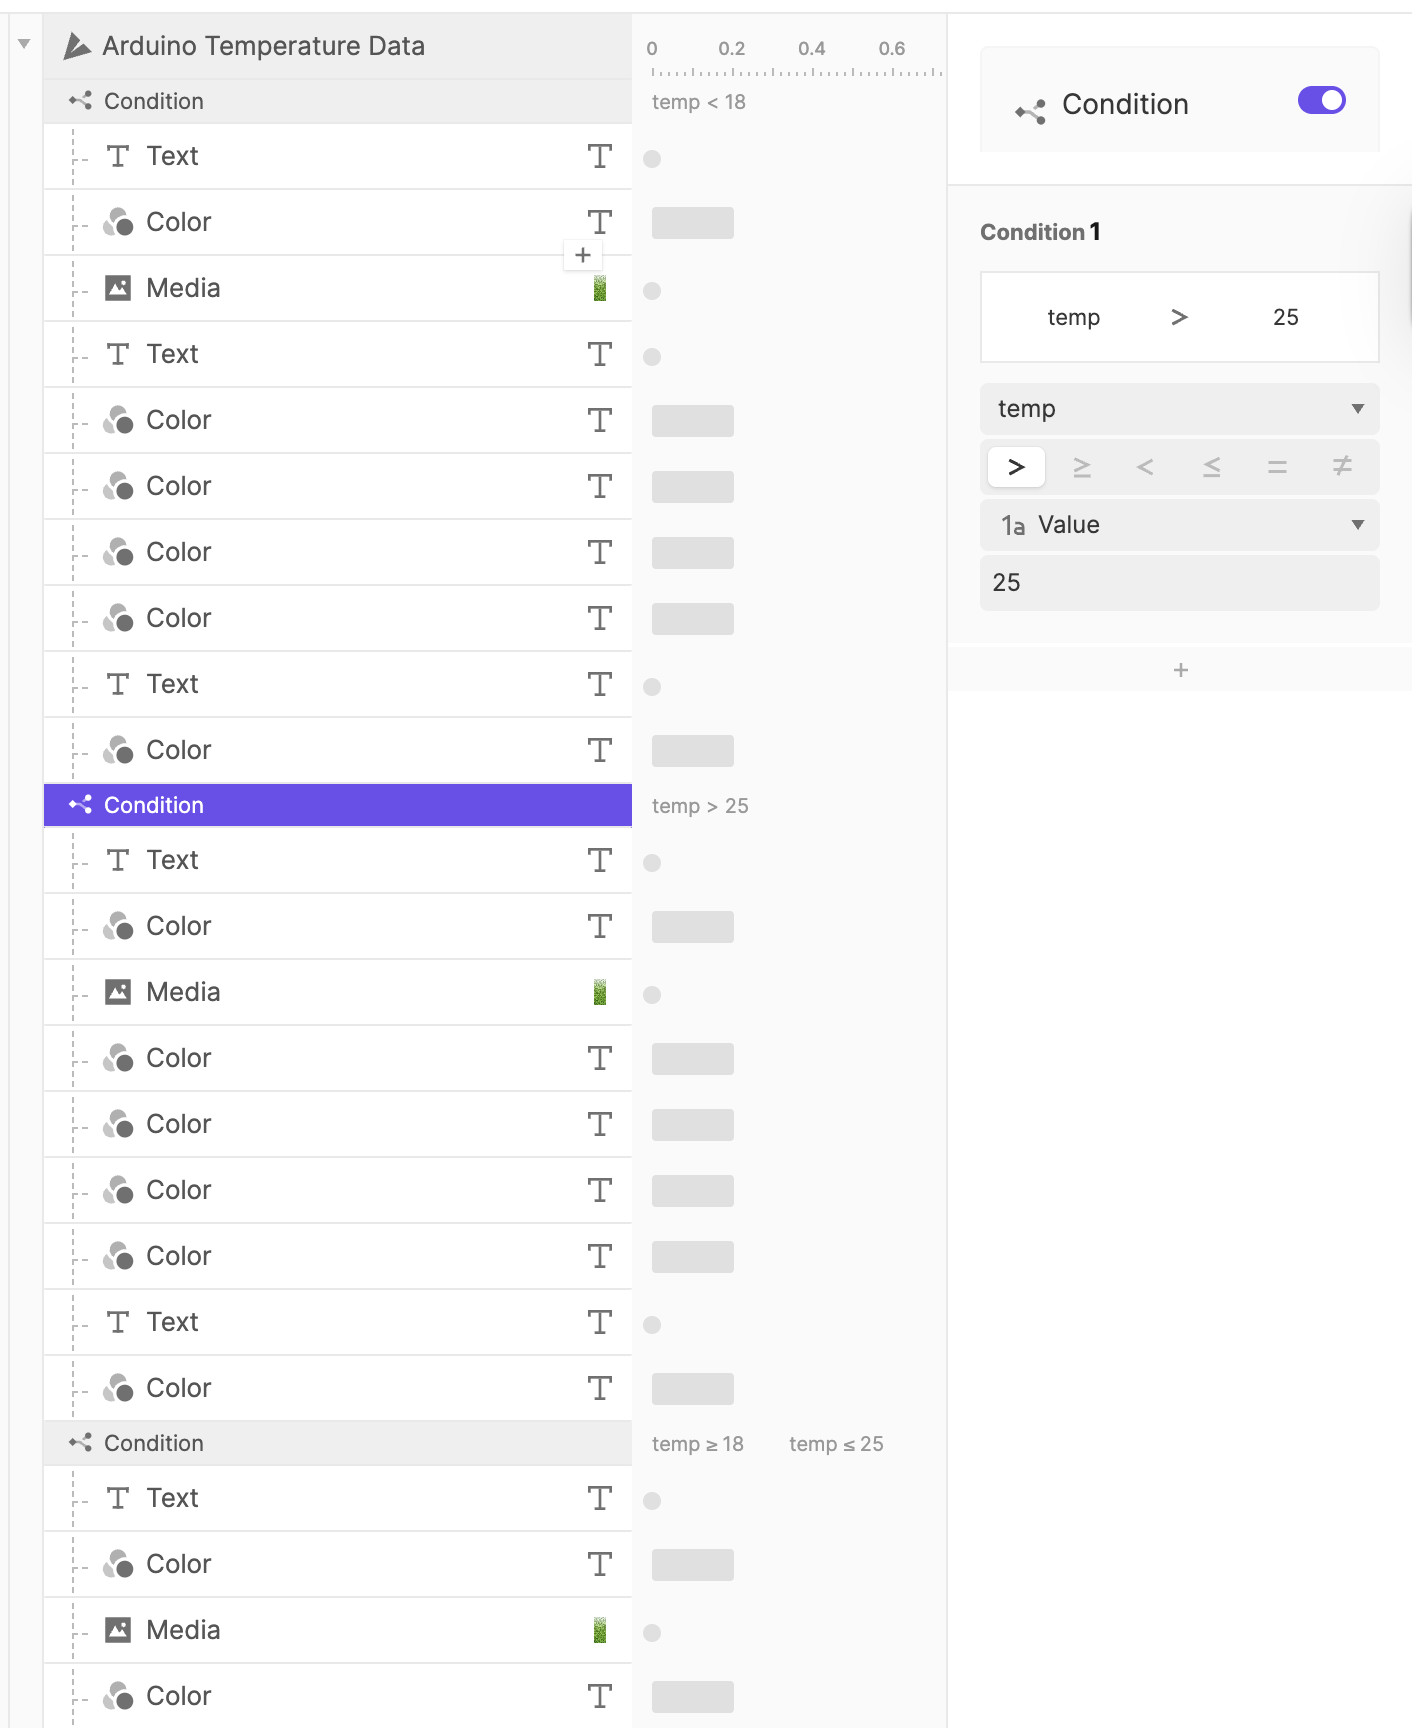Collapse the Arduino Temperature Data tree

point(24,44)
